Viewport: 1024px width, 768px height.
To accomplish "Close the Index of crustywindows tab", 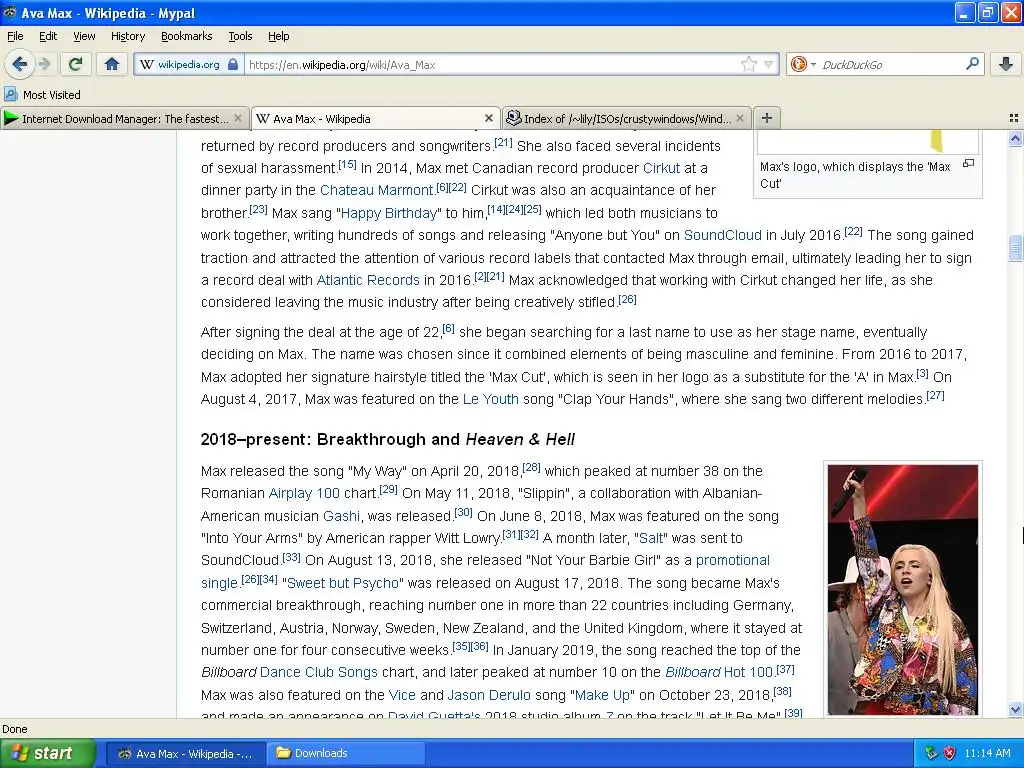I will tap(739, 118).
